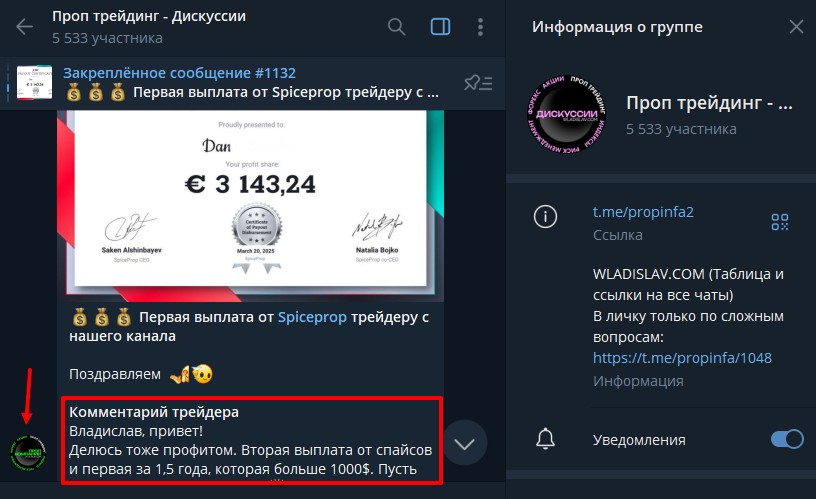Go back with the left arrow

pyautogui.click(x=24, y=27)
